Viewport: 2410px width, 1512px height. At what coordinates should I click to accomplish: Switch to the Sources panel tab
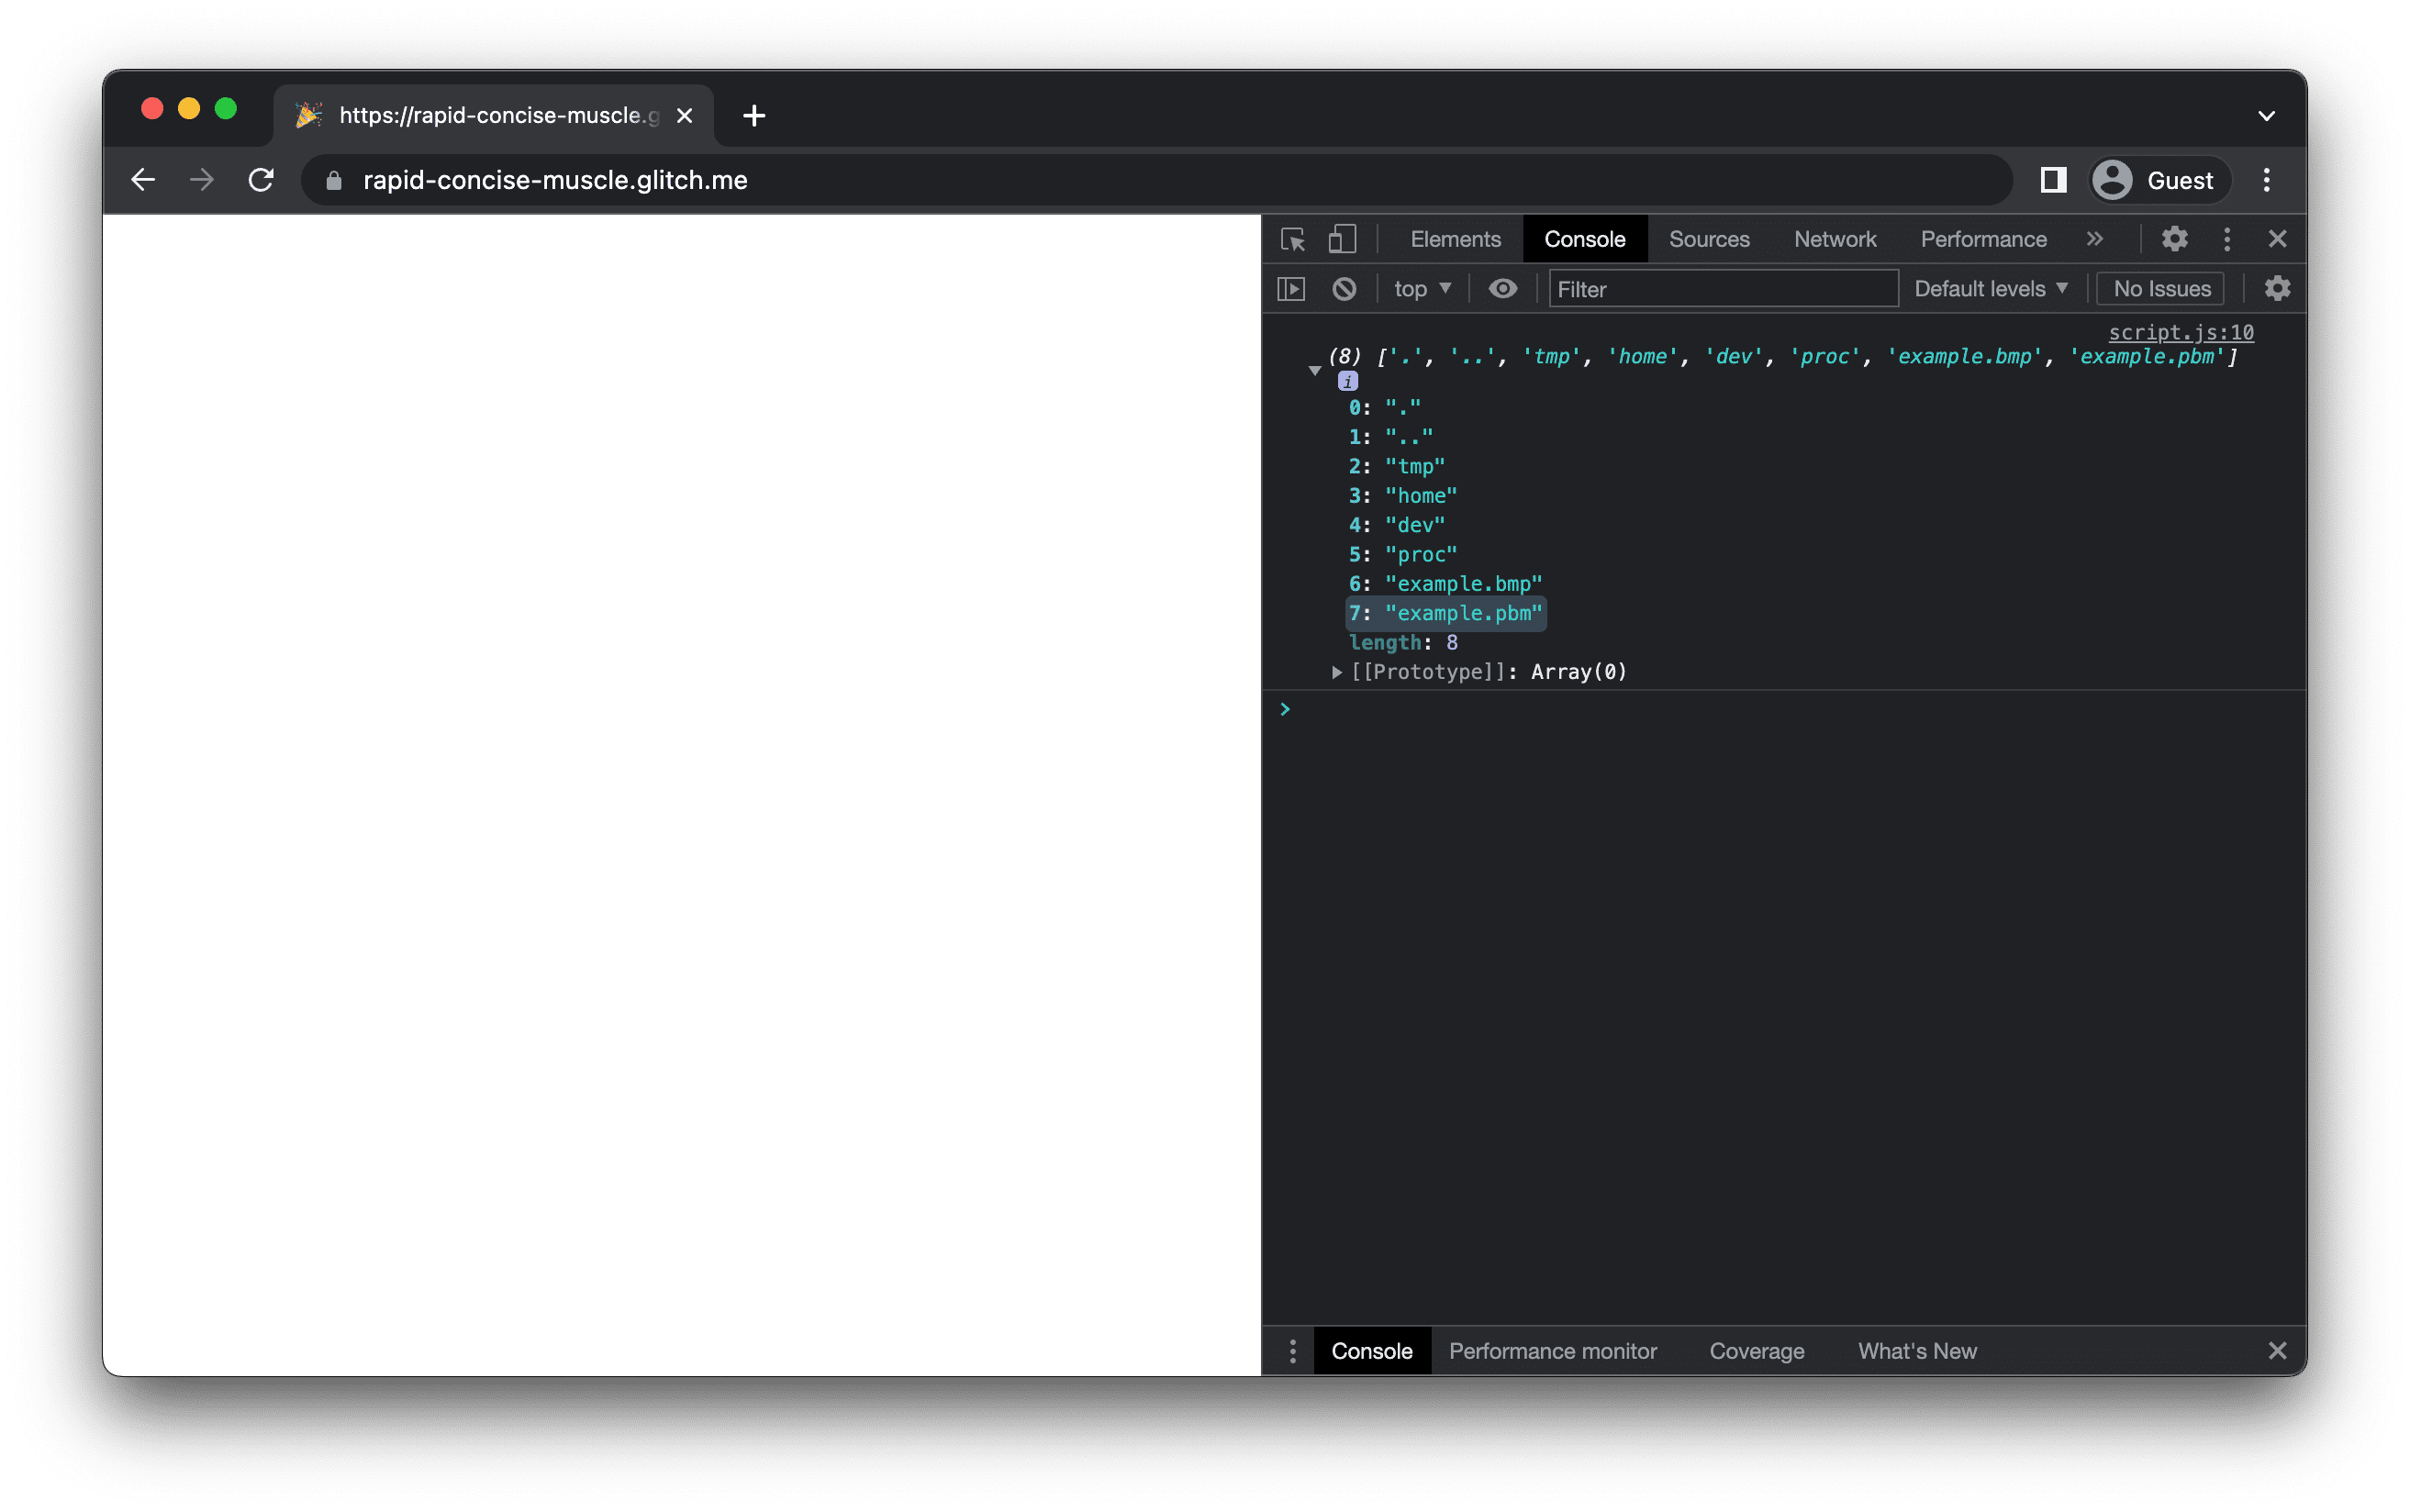1710,239
